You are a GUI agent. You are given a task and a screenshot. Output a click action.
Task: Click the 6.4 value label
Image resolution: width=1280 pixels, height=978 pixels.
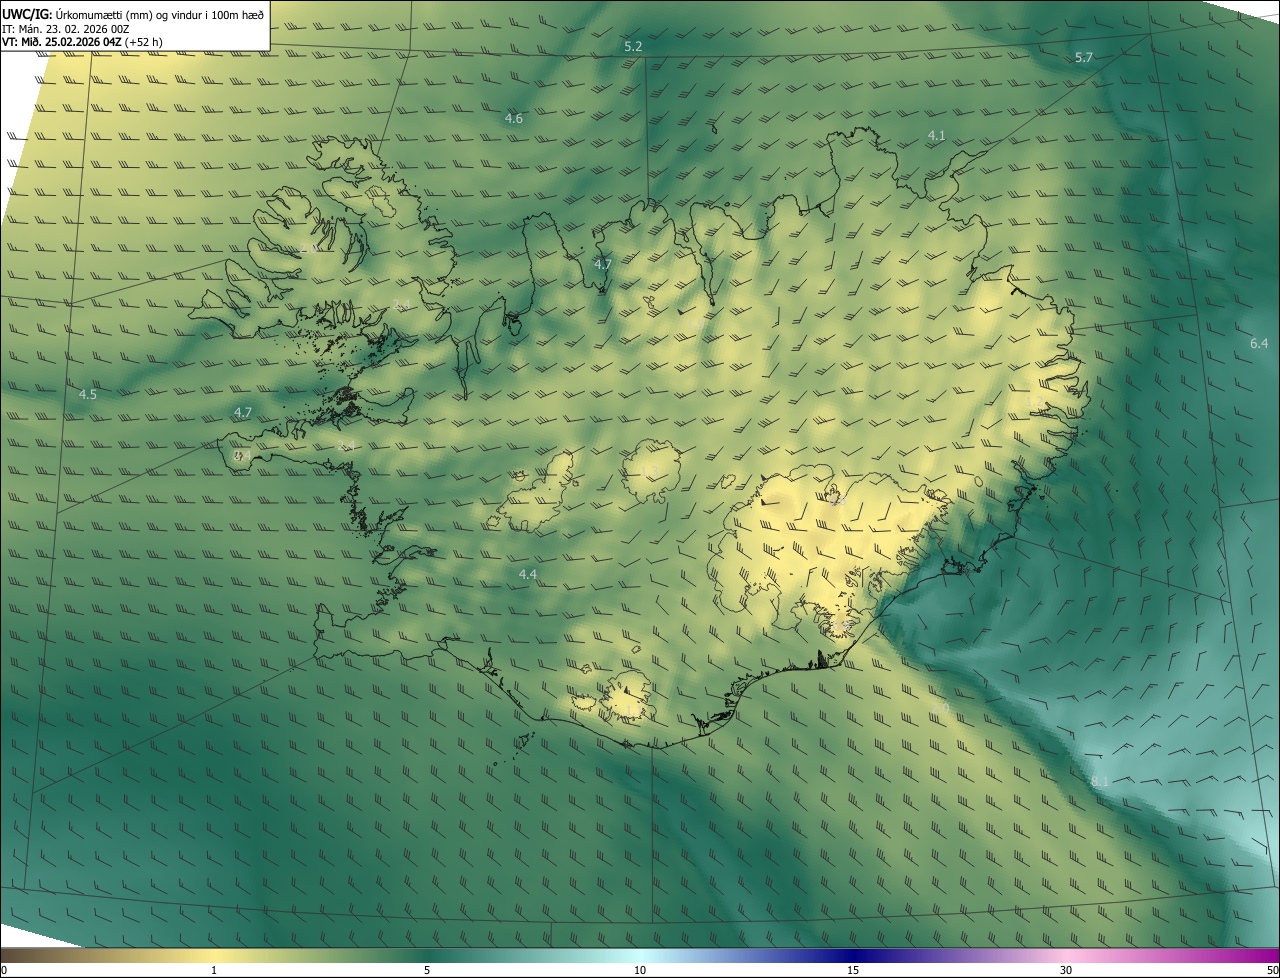pos(1259,344)
